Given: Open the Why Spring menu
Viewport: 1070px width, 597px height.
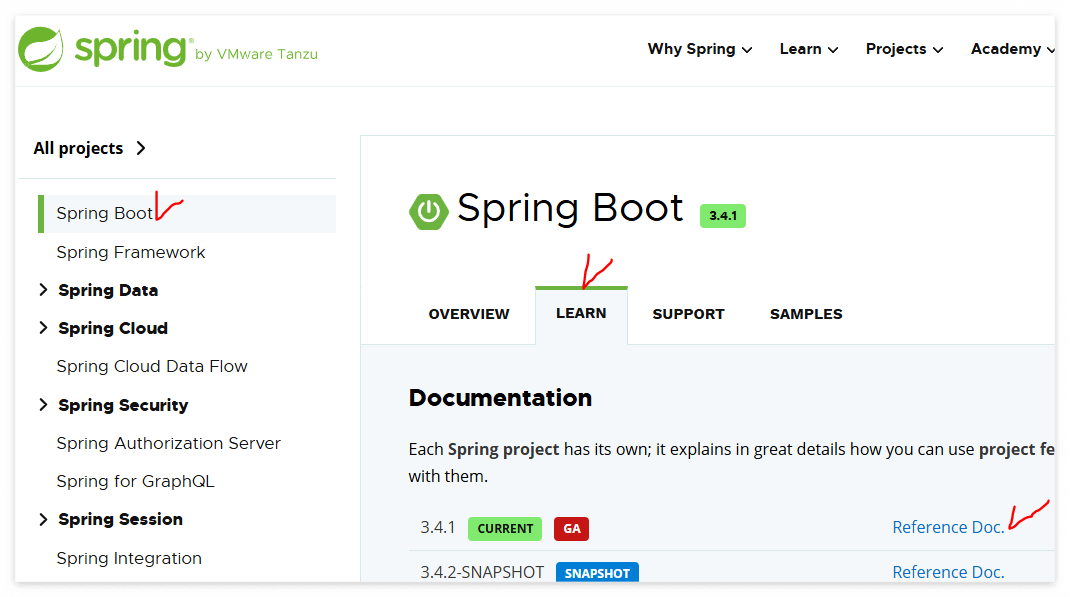Looking at the screenshot, I should [699, 49].
